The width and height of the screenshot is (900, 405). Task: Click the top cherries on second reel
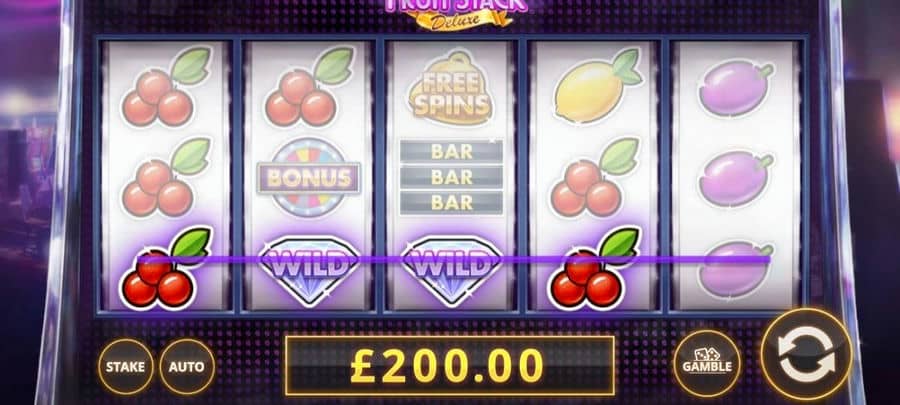[x=308, y=87]
